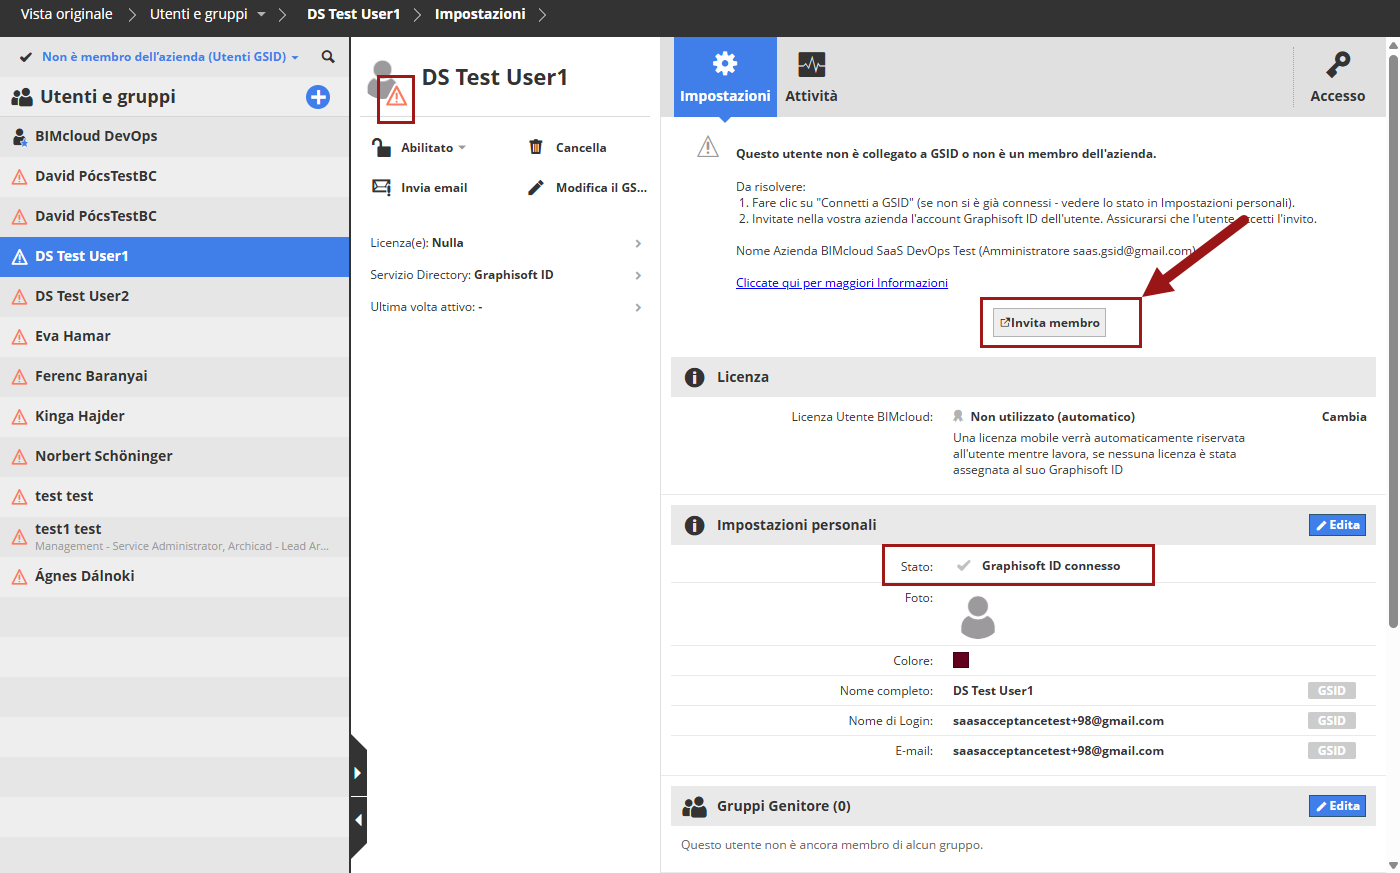Image resolution: width=1400 pixels, height=873 pixels.
Task: Click the Cancella delete button label
Action: (581, 147)
